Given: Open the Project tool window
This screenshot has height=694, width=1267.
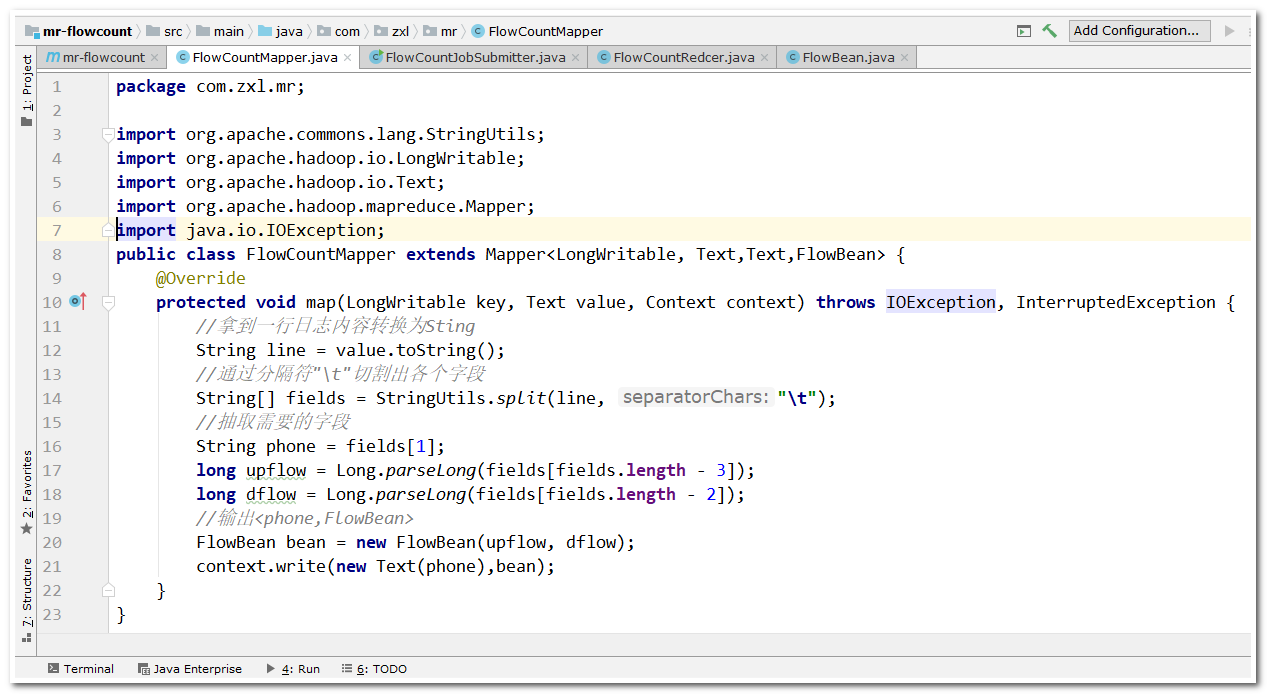Looking at the screenshot, I should (27, 91).
